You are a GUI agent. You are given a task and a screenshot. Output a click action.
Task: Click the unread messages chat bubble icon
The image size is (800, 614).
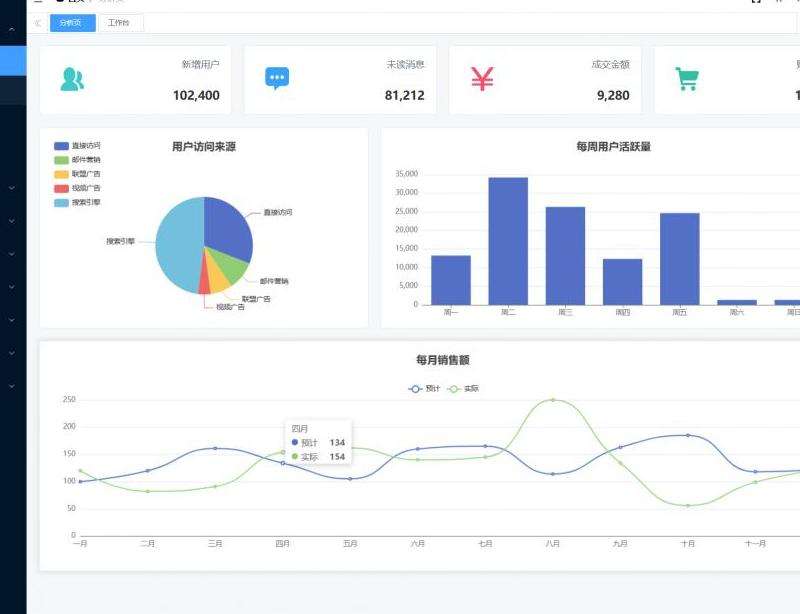277,78
